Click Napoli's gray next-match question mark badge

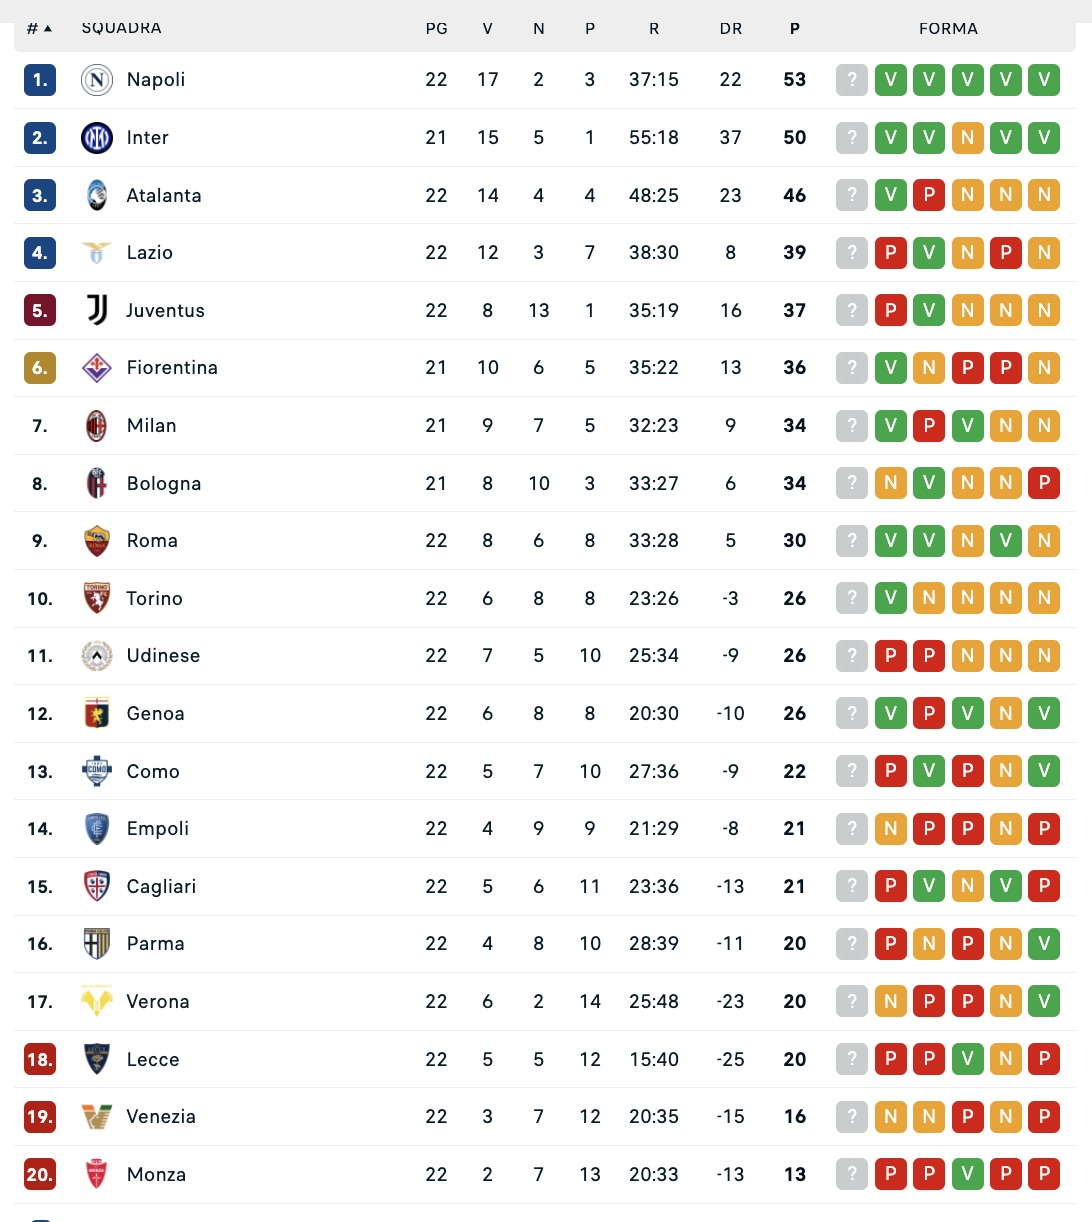click(x=852, y=80)
